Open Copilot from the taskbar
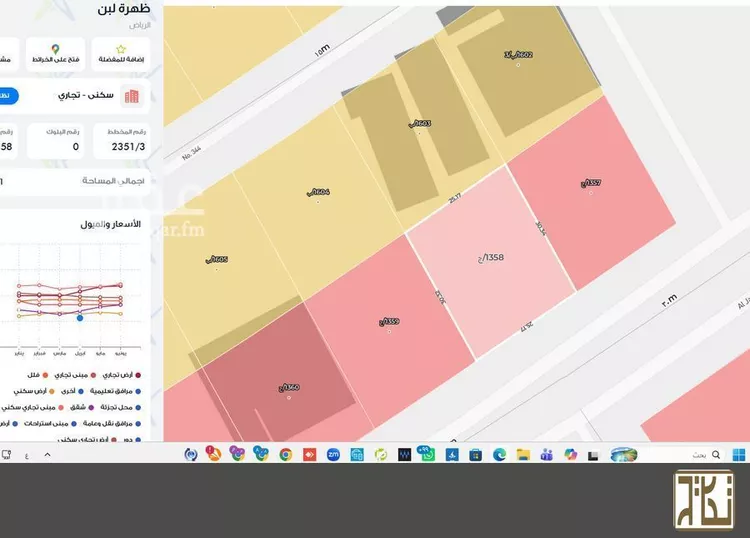This screenshot has height=538, width=750. tap(570, 454)
